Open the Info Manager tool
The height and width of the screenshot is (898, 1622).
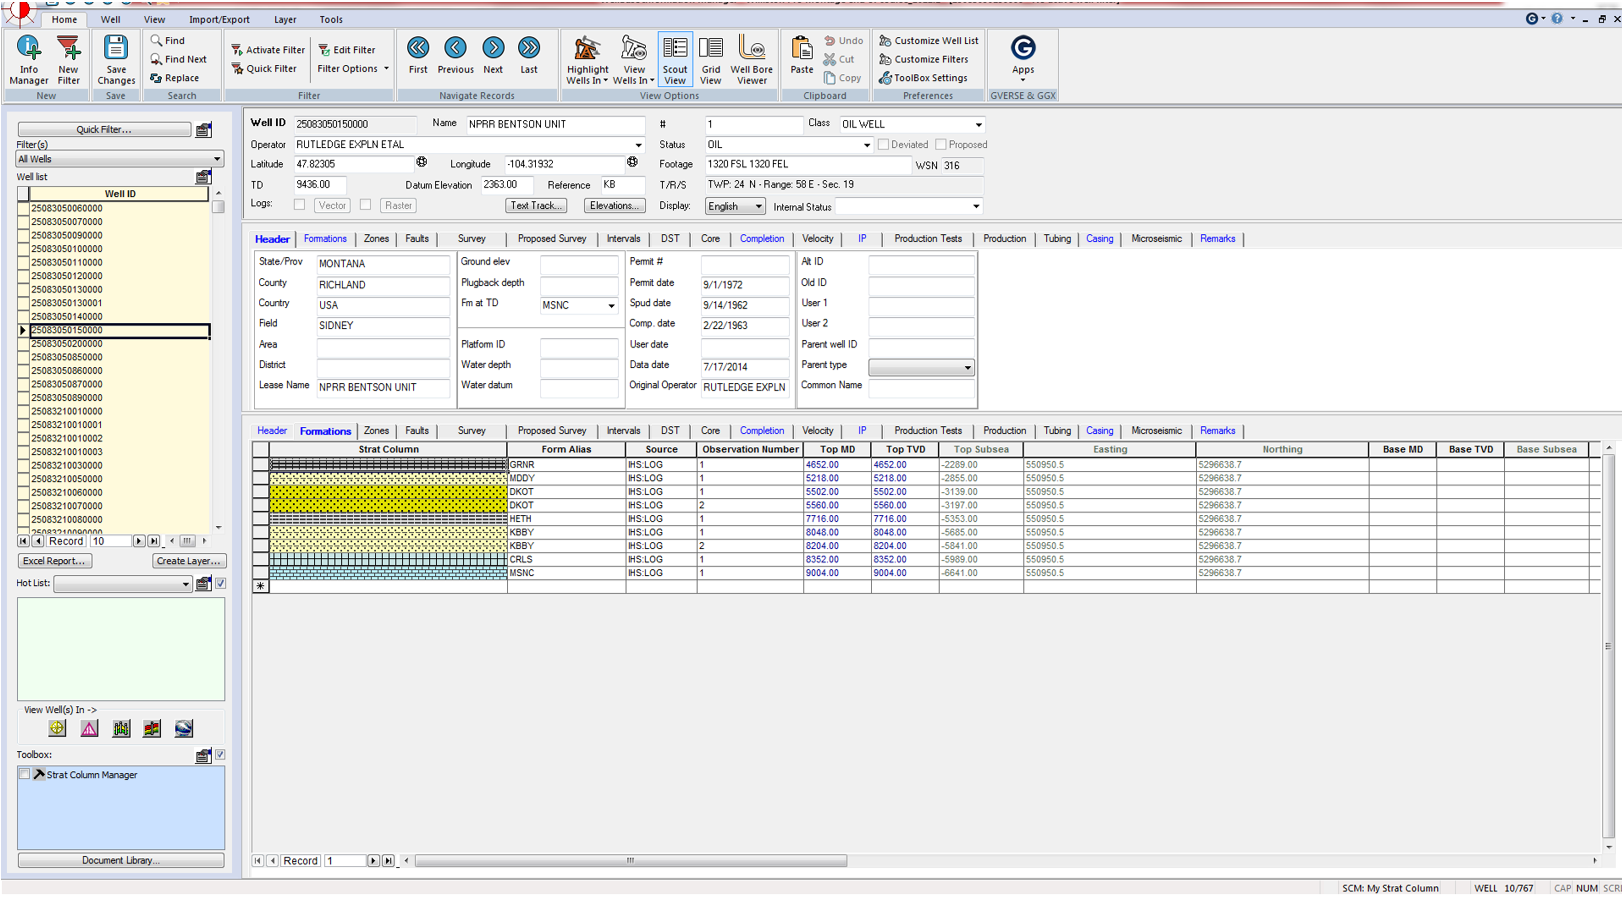[28, 60]
